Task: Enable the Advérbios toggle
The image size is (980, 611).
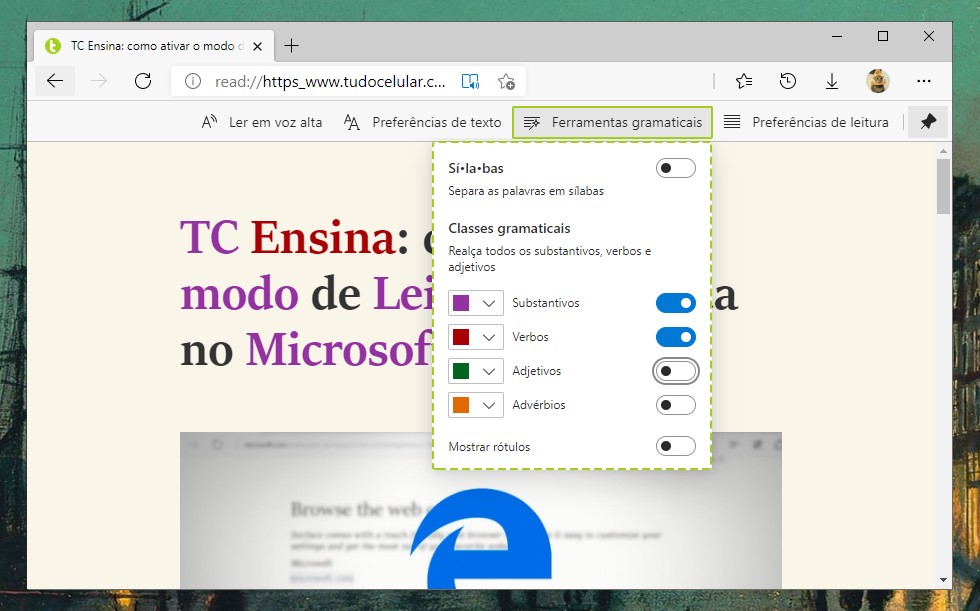Action: pos(676,405)
